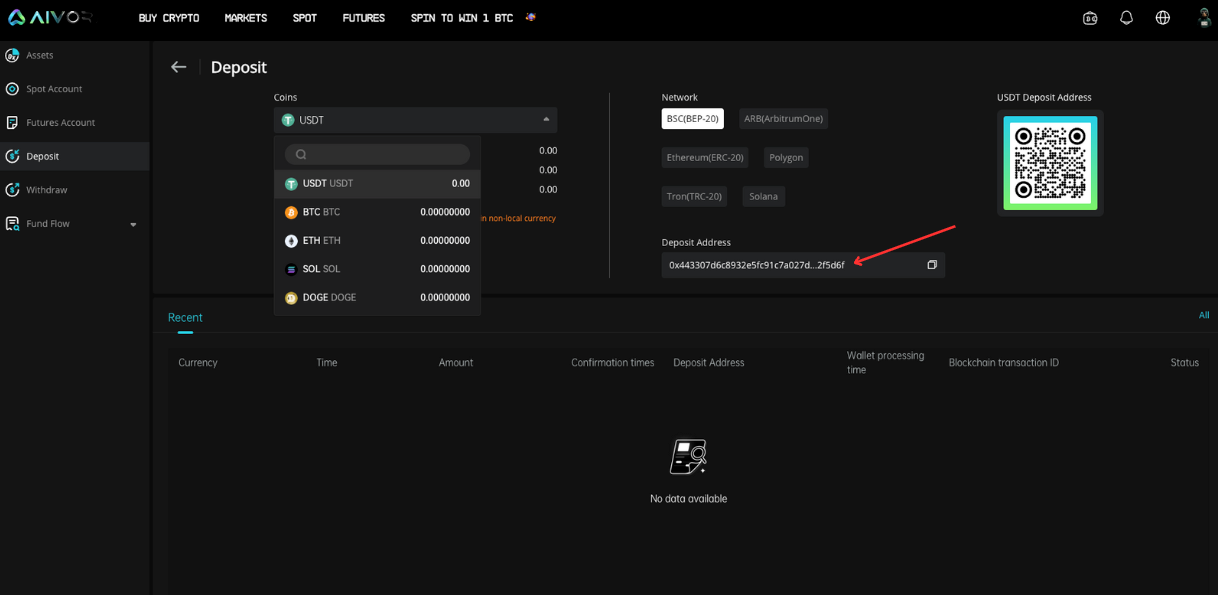Click the Time column header
Image resolution: width=1218 pixels, height=595 pixels.
[x=327, y=363]
